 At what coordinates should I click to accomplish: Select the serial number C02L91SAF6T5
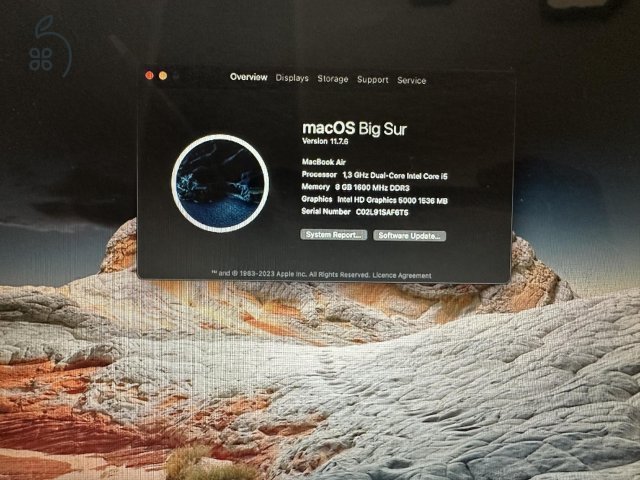point(382,212)
